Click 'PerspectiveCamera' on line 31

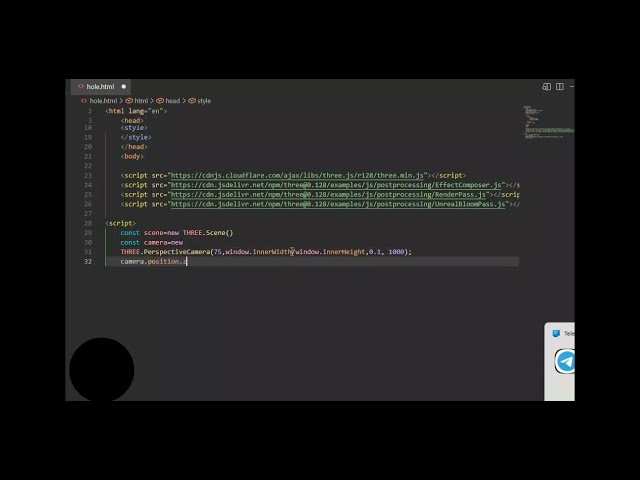[177, 252]
